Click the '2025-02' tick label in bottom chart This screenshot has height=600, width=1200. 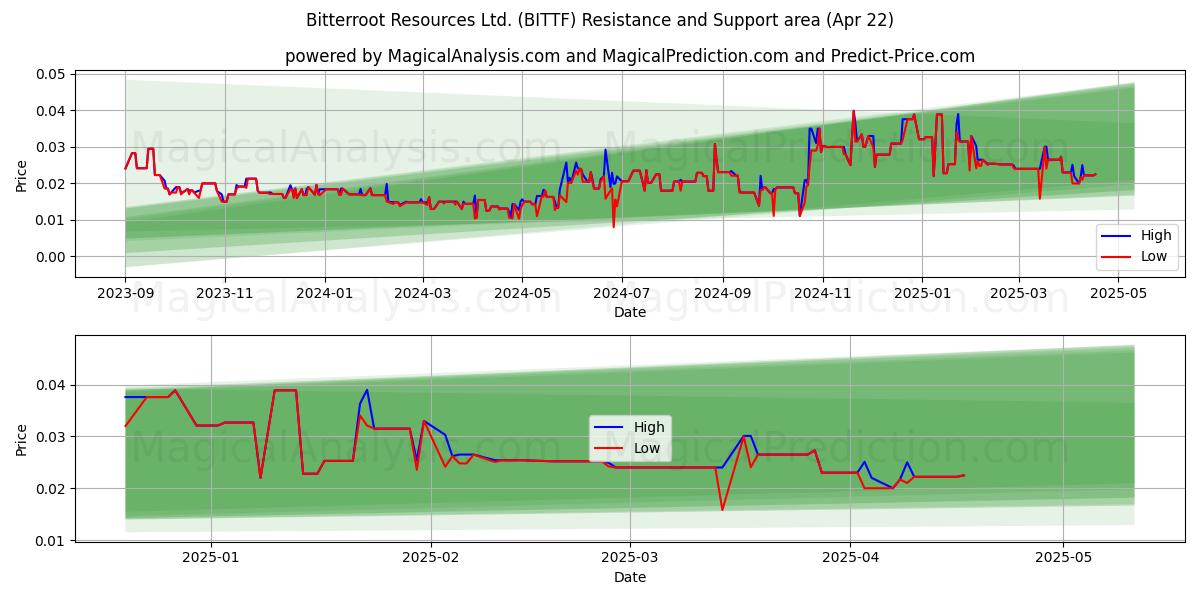[x=430, y=557]
